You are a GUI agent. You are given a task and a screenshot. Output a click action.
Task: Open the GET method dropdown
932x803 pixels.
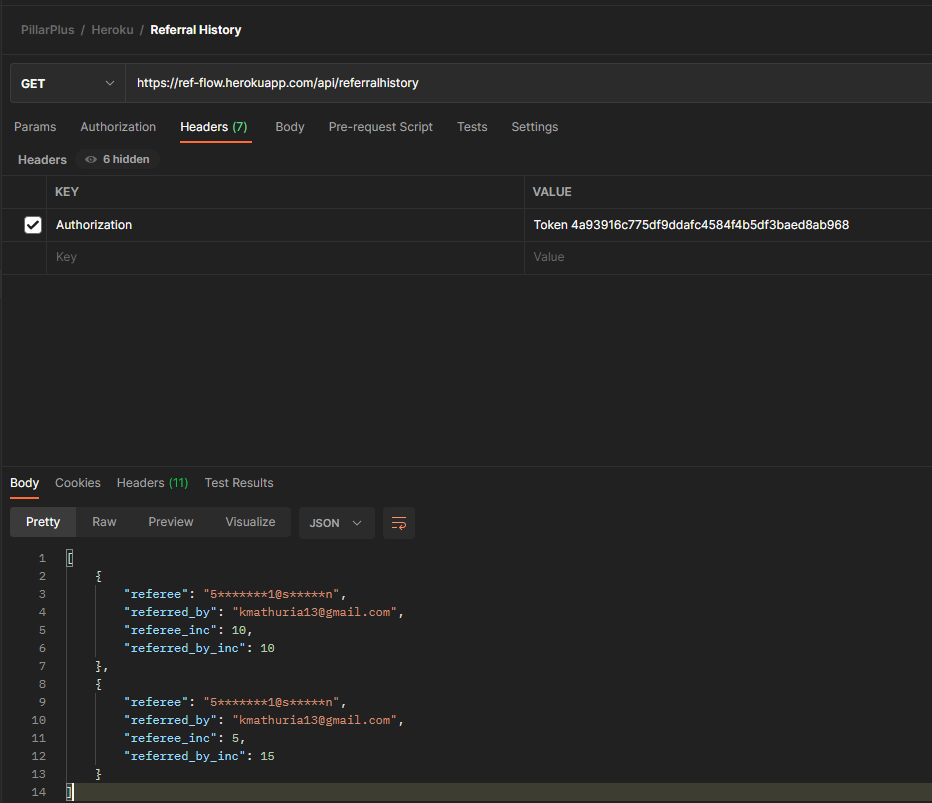pyautogui.click(x=67, y=84)
